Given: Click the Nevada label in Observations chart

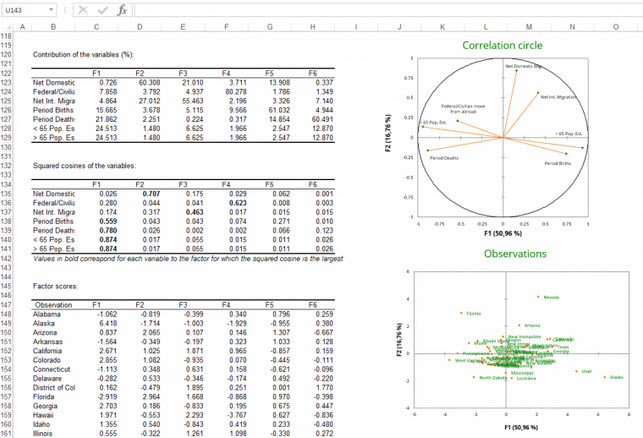Looking at the screenshot, I should [551, 297].
